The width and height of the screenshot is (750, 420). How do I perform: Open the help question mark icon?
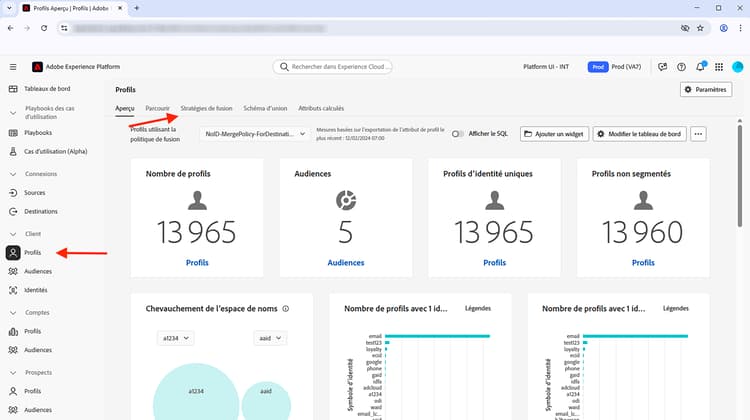[x=681, y=67]
